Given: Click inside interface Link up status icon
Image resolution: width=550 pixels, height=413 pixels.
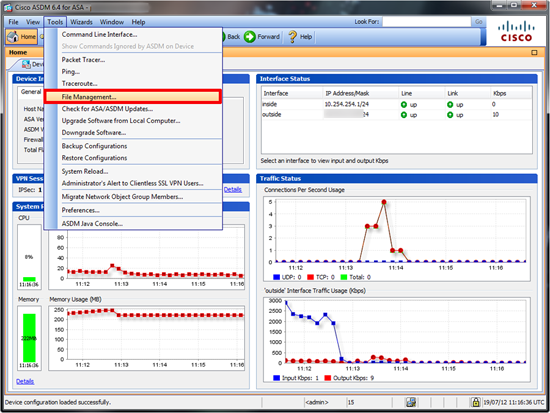Looking at the screenshot, I should tap(450, 105).
